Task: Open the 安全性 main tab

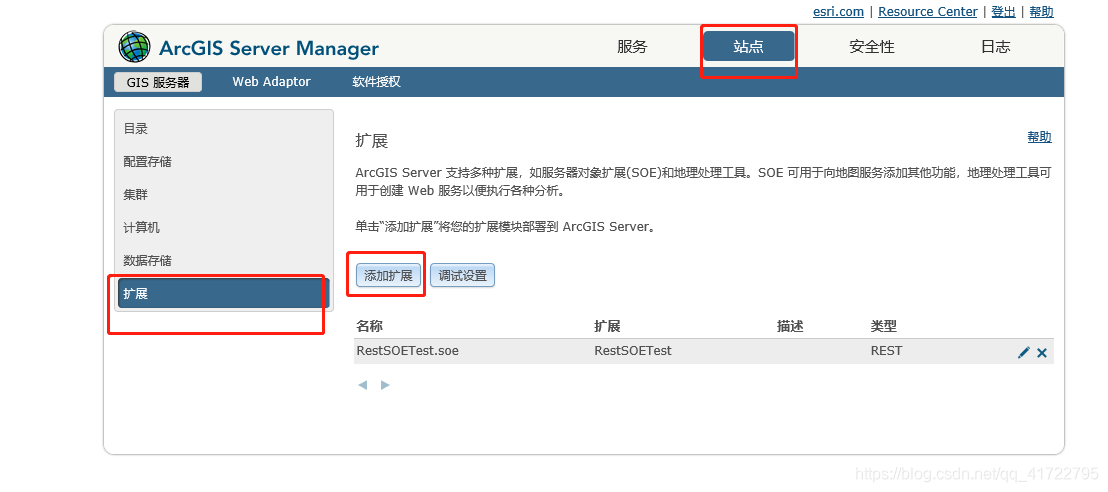Action: 872,47
